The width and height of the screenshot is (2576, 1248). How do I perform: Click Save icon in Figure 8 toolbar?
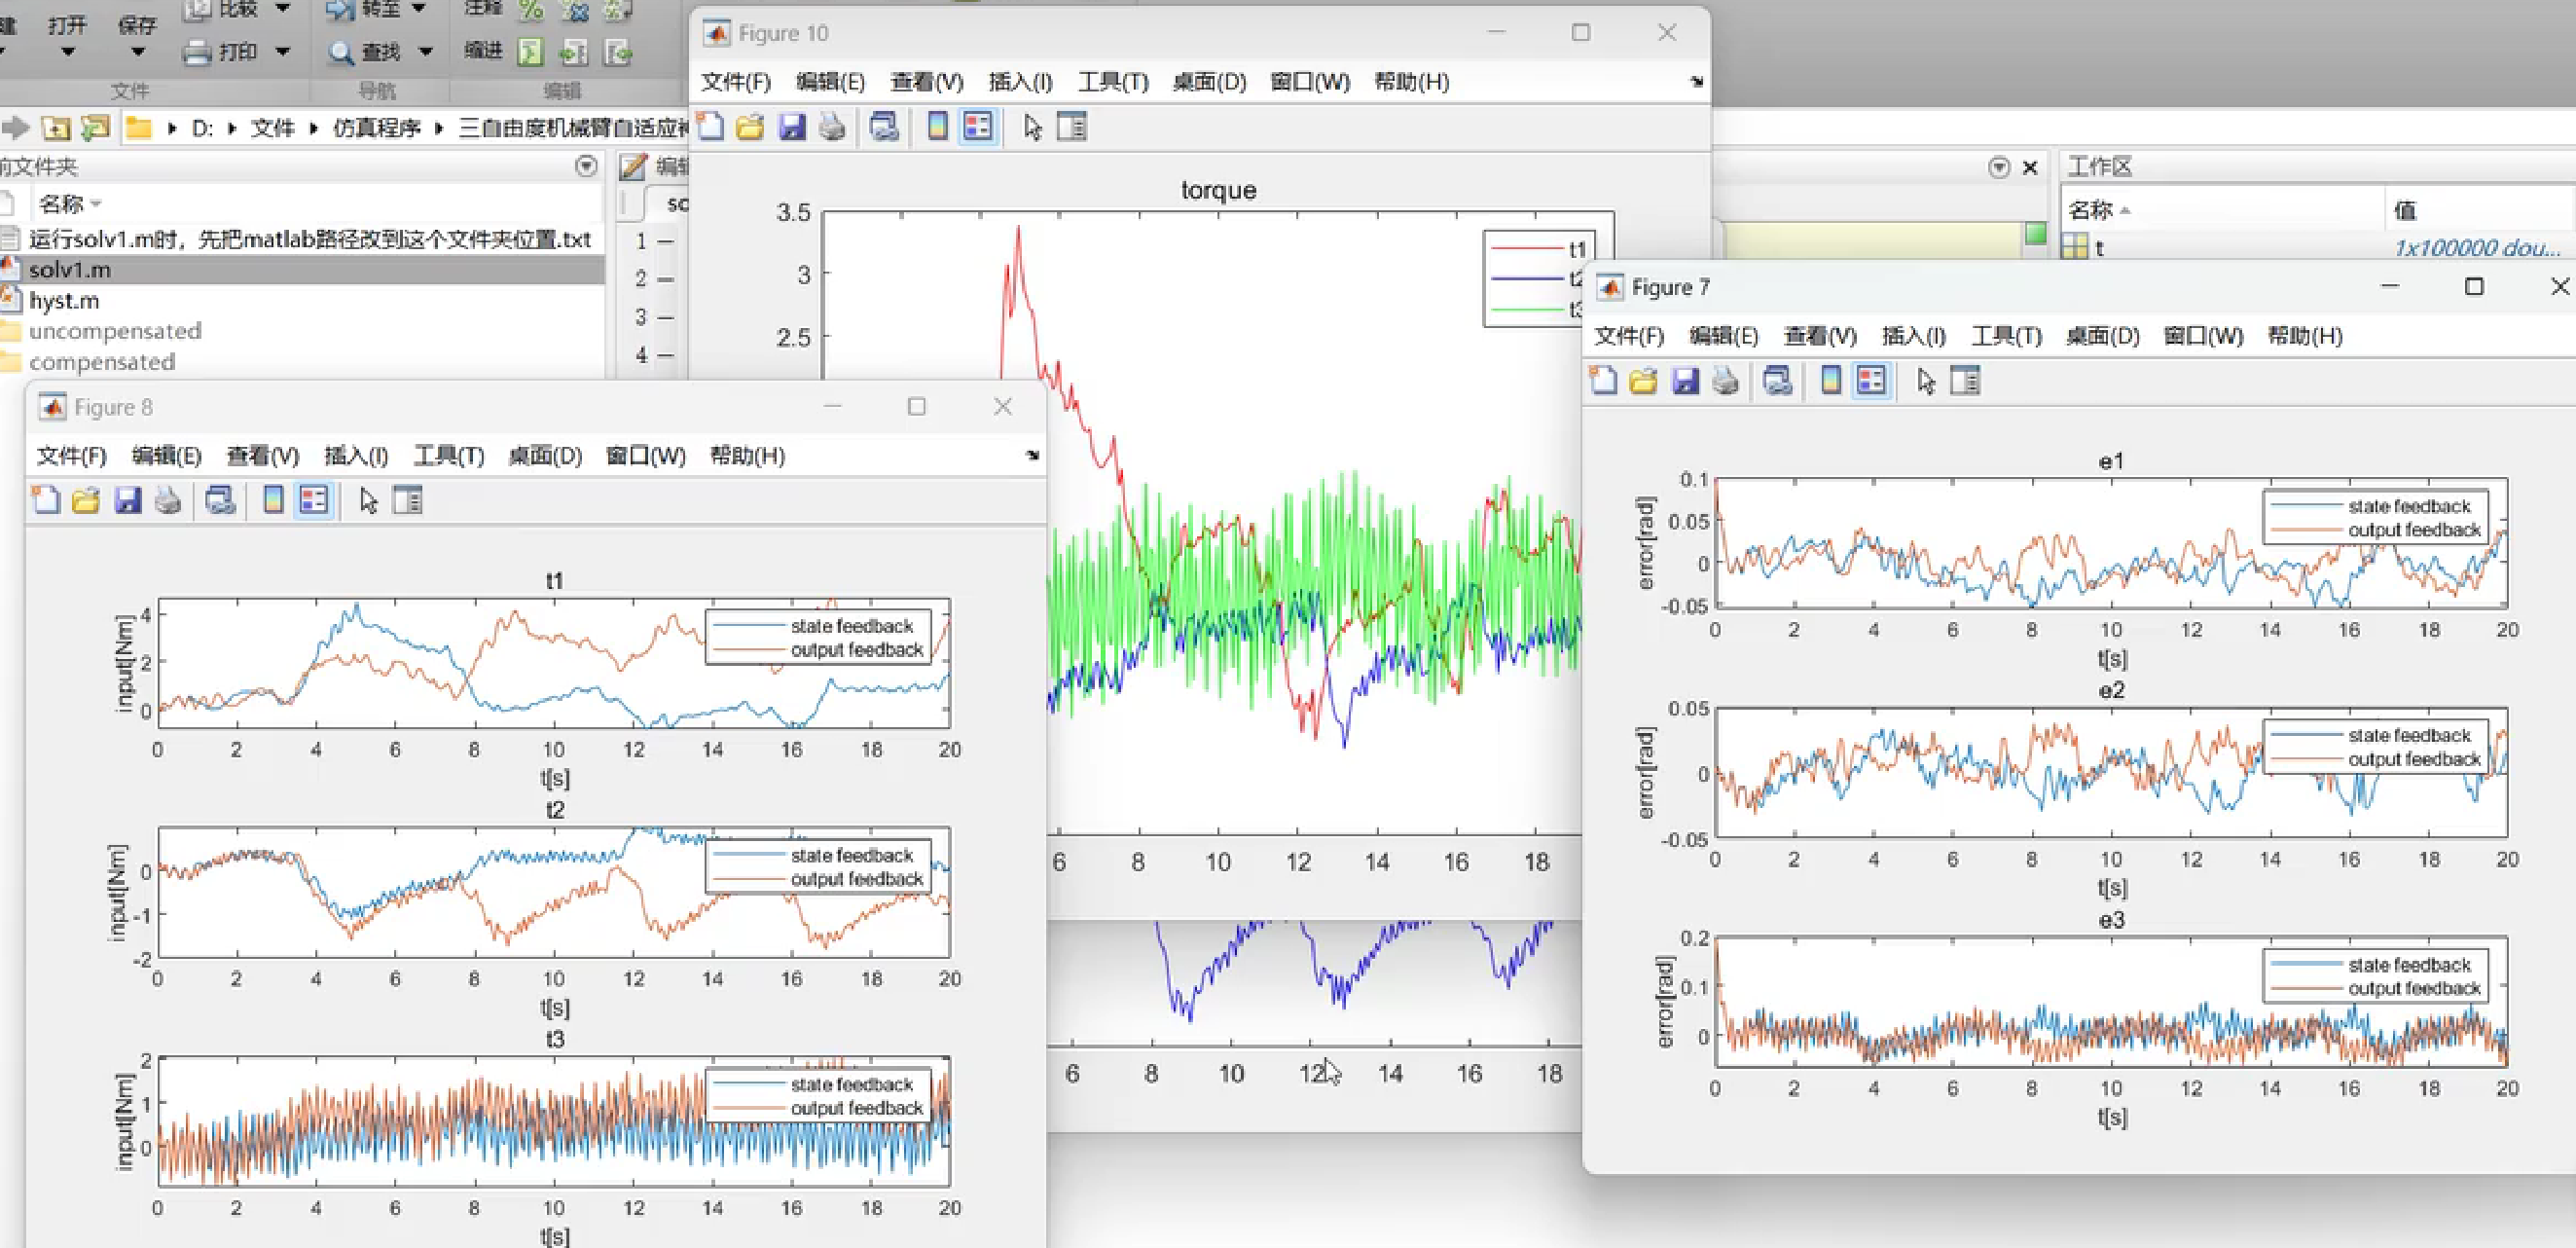pyautogui.click(x=127, y=500)
